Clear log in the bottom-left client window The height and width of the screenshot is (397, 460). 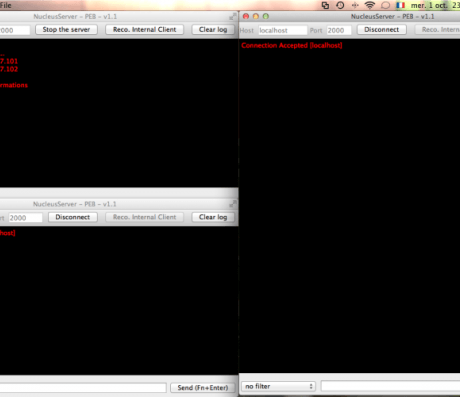[213, 217]
